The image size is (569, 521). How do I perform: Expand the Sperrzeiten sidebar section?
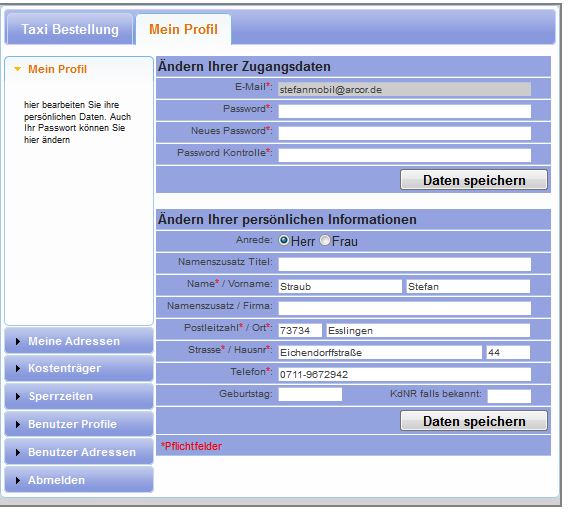coord(79,396)
